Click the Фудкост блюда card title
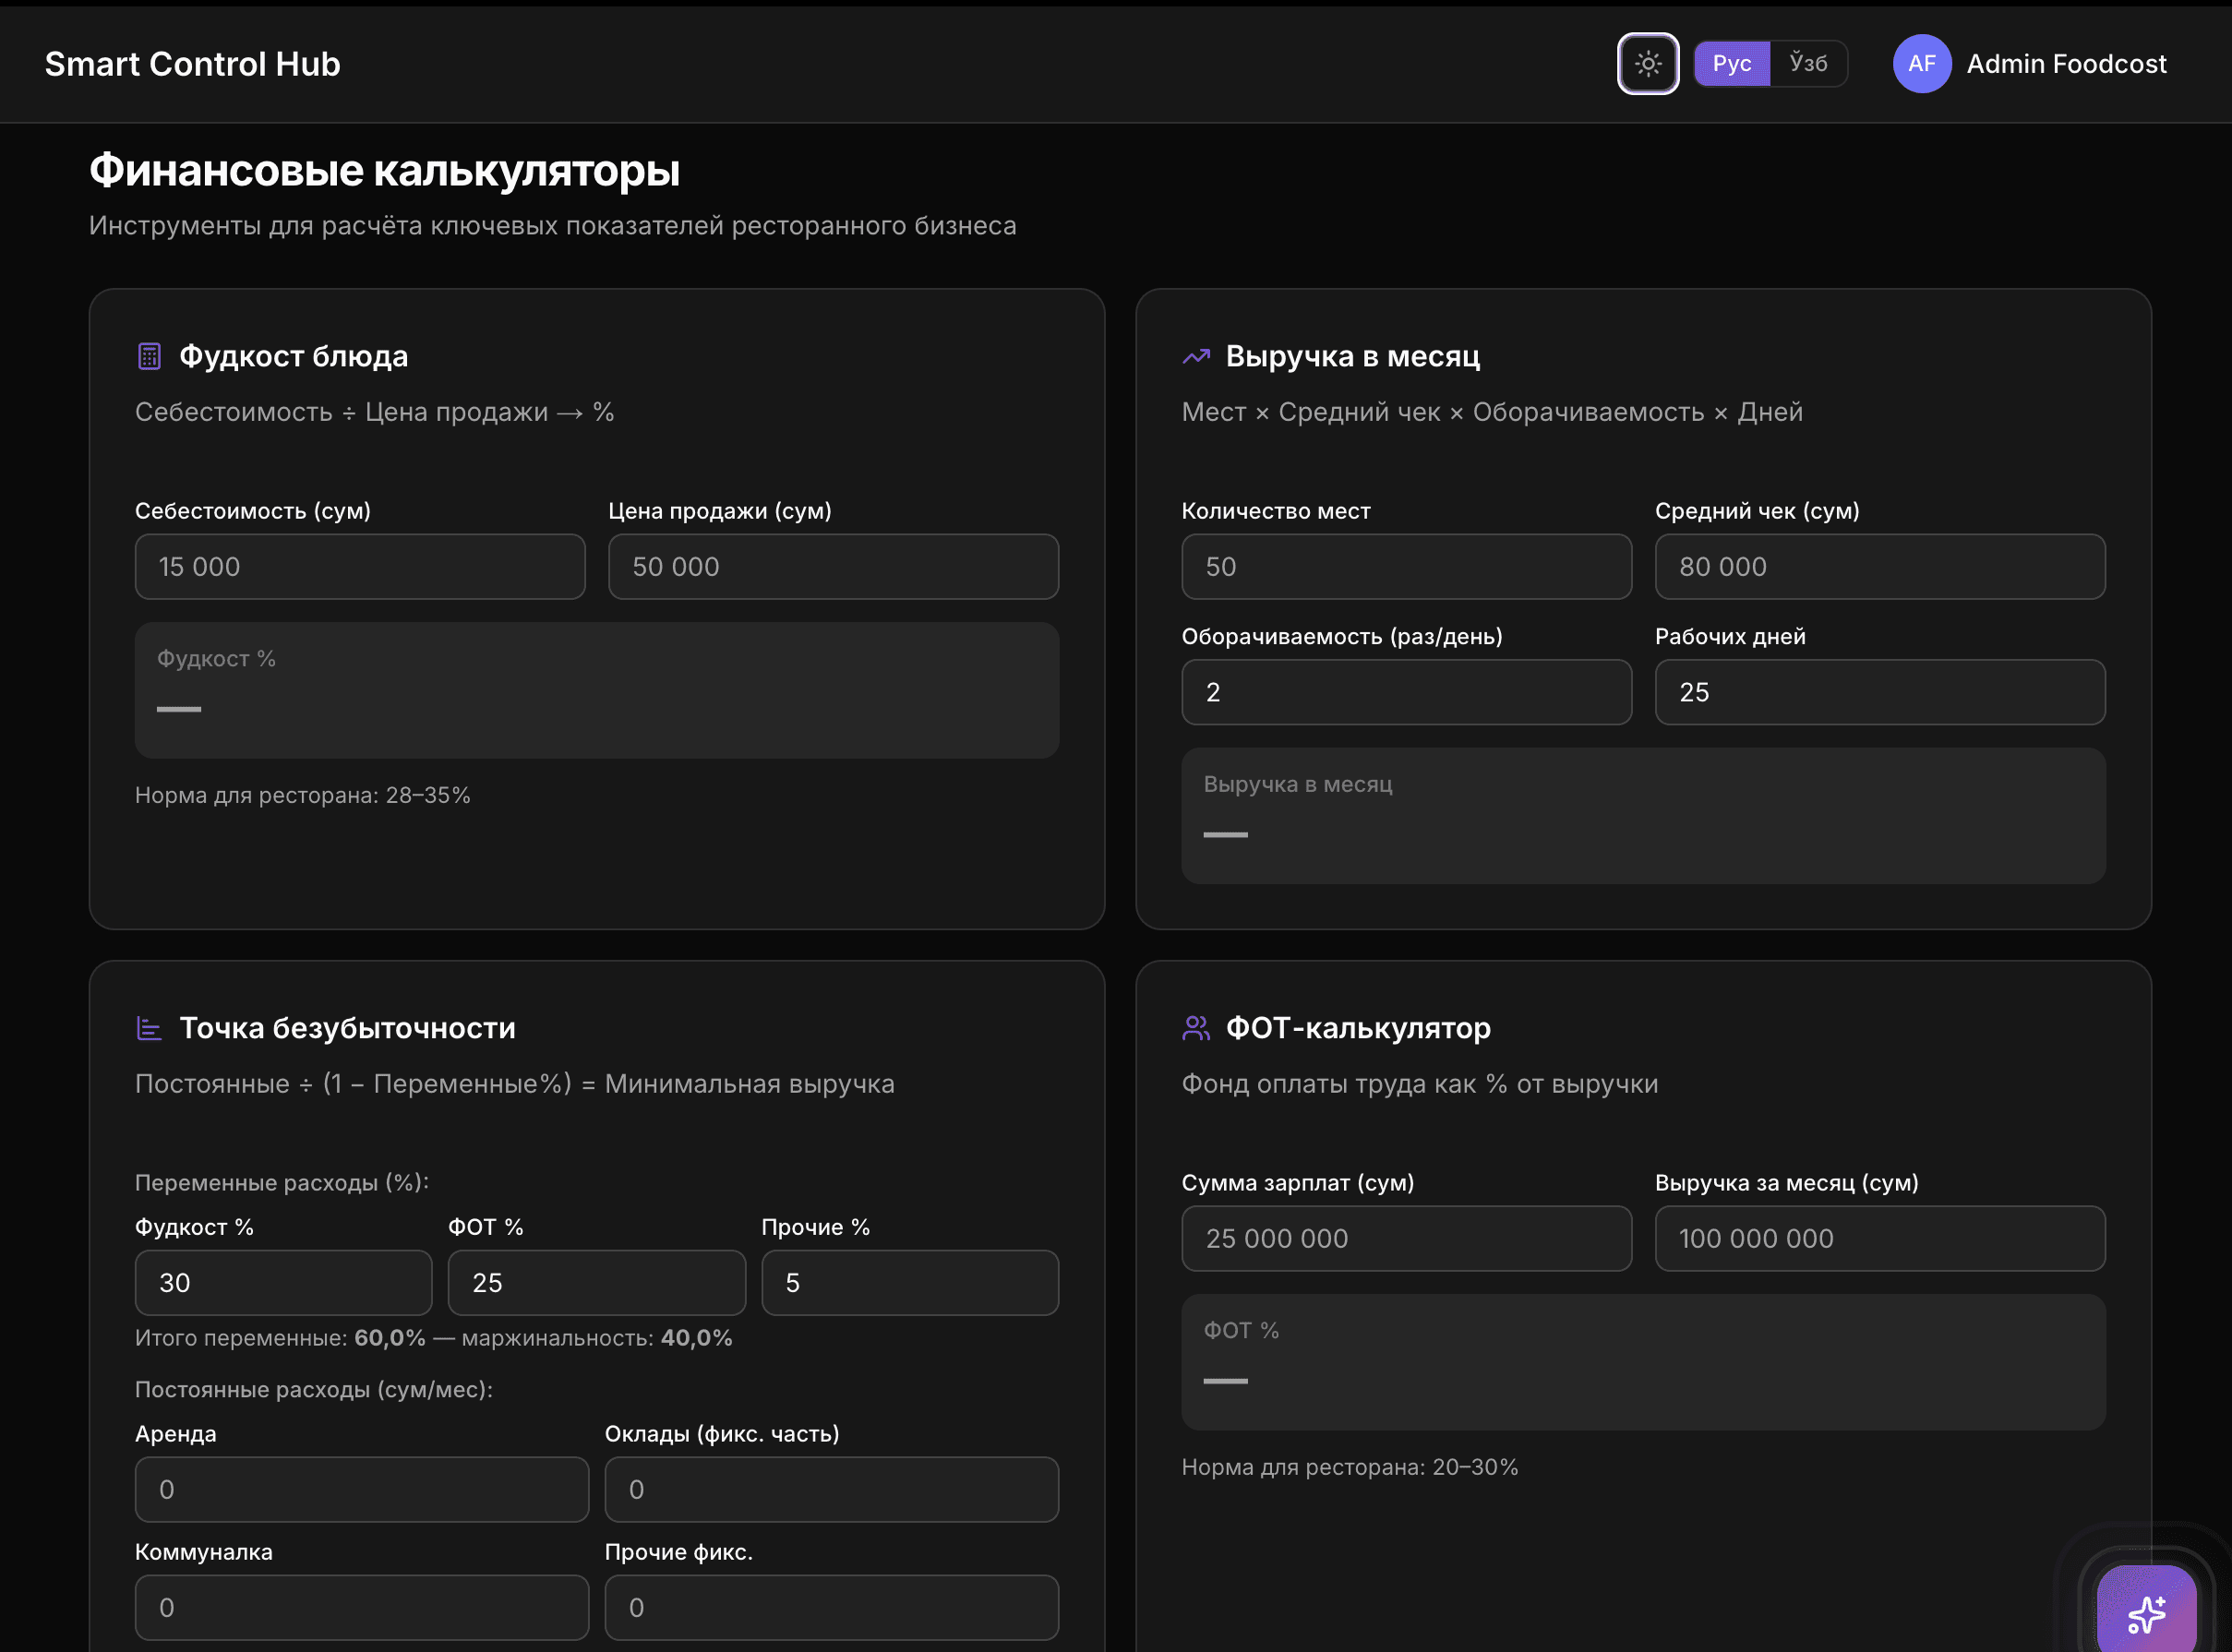Screen dimensions: 2232x1652 (x=294, y=356)
